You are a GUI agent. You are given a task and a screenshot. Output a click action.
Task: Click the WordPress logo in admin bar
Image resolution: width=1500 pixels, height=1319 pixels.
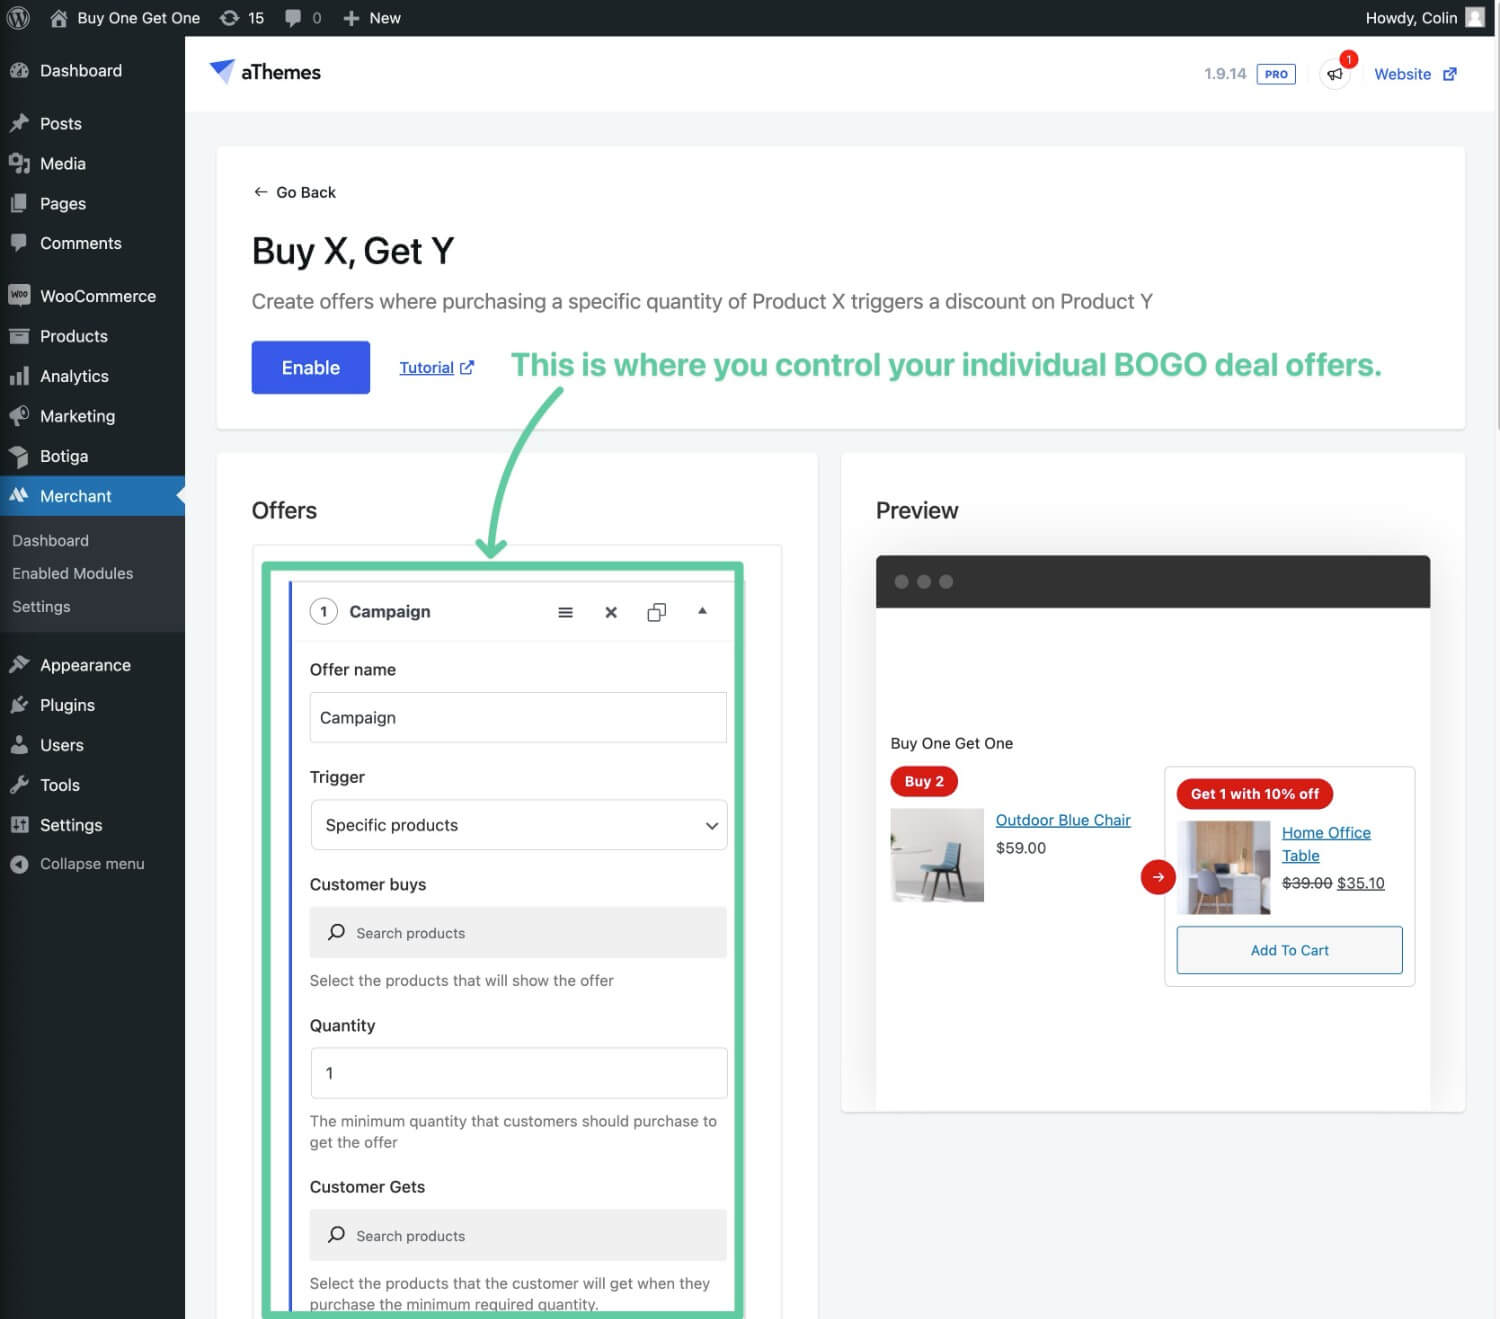click(x=18, y=18)
